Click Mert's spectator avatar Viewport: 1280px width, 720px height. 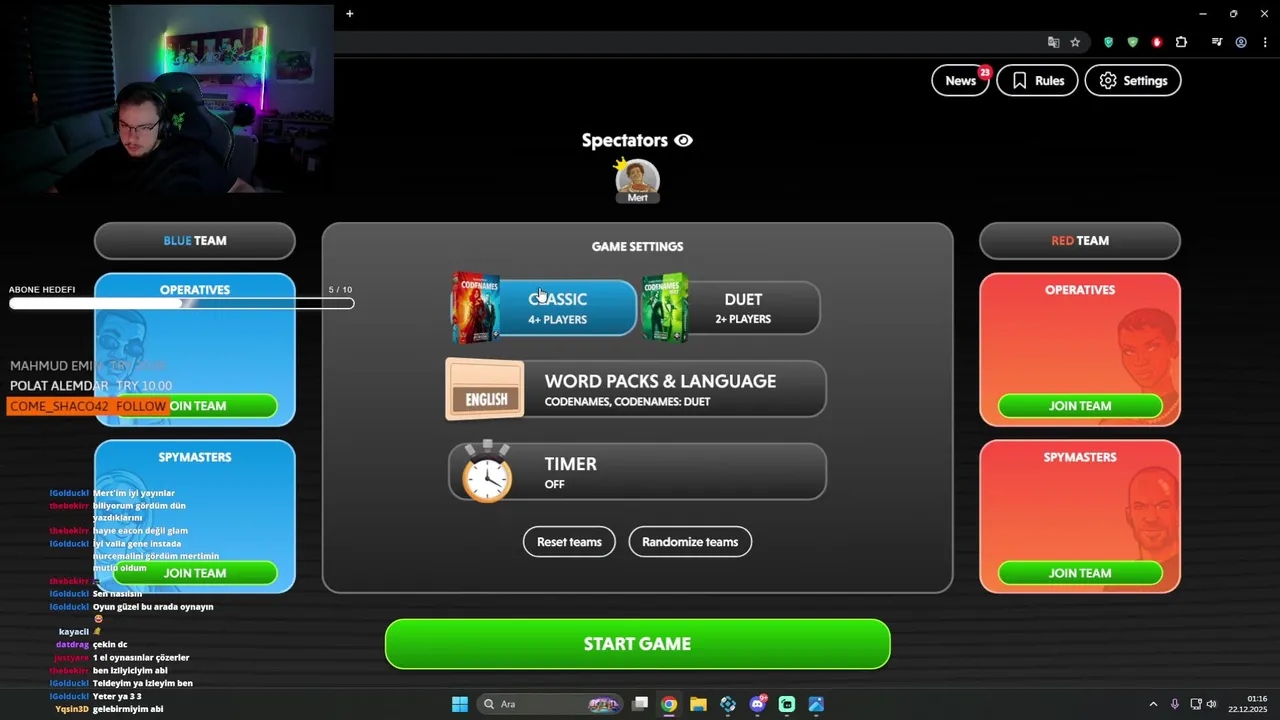[637, 179]
